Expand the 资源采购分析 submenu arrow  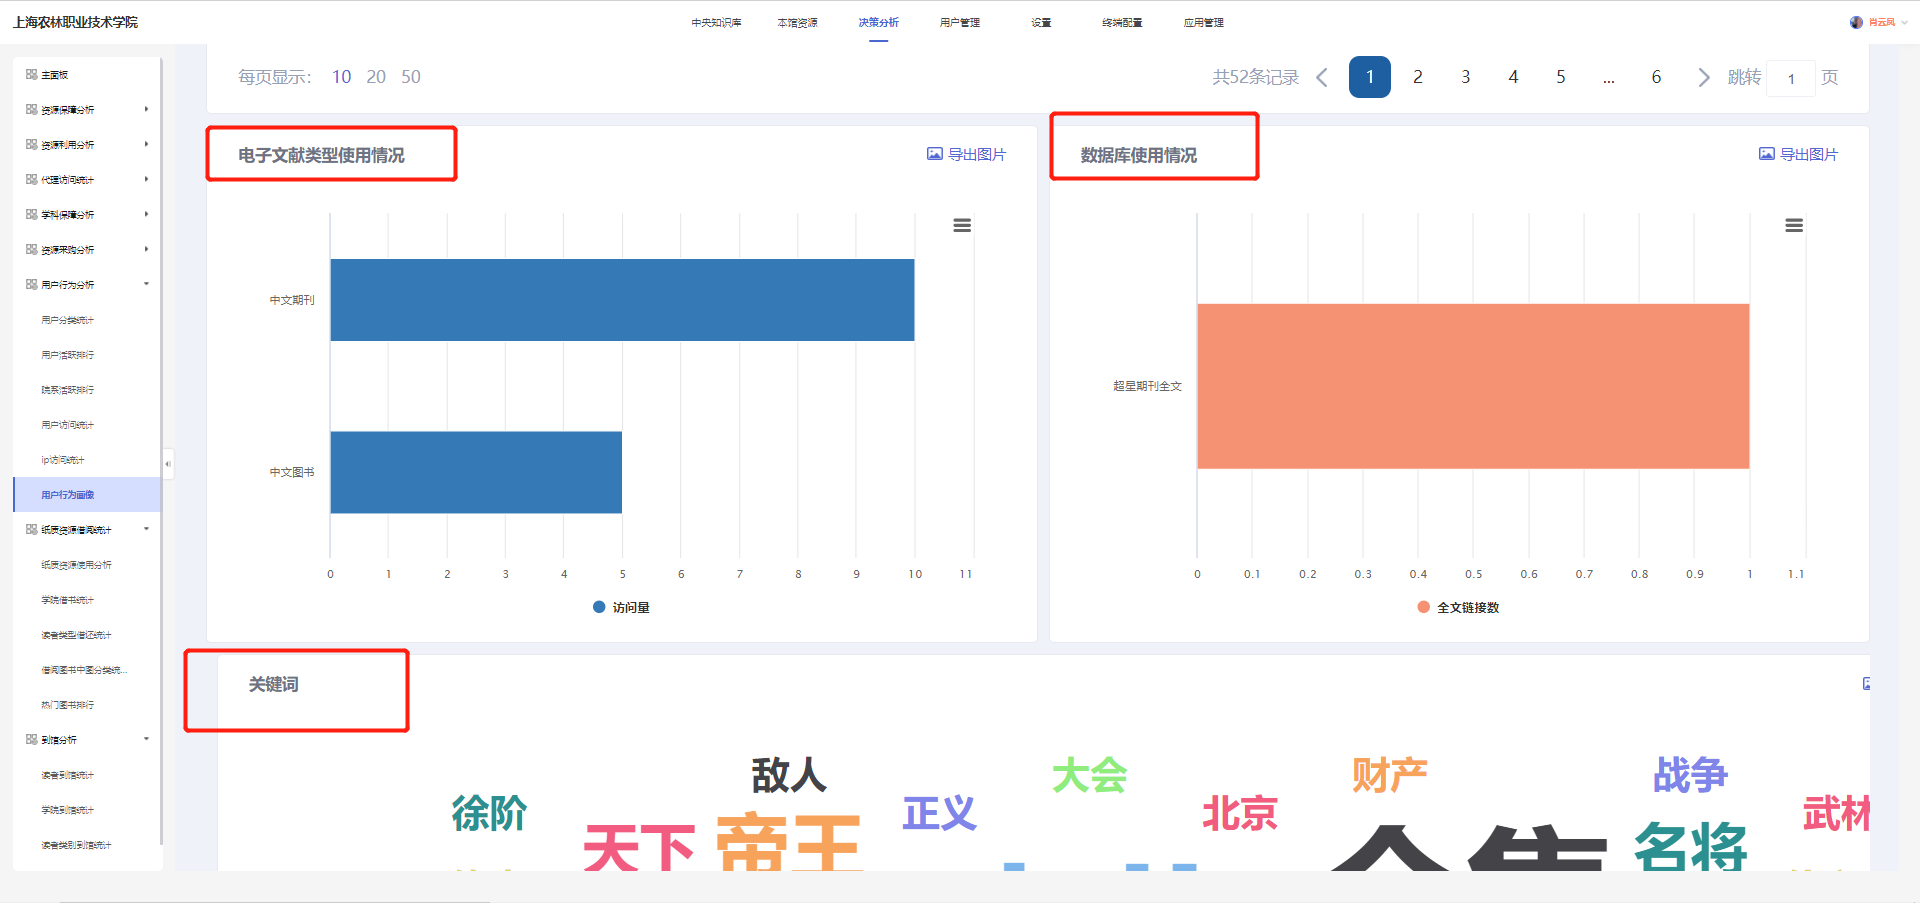[146, 249]
